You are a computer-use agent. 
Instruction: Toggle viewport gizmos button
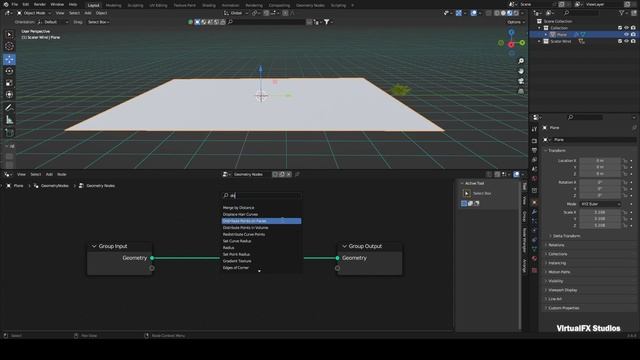click(459, 13)
